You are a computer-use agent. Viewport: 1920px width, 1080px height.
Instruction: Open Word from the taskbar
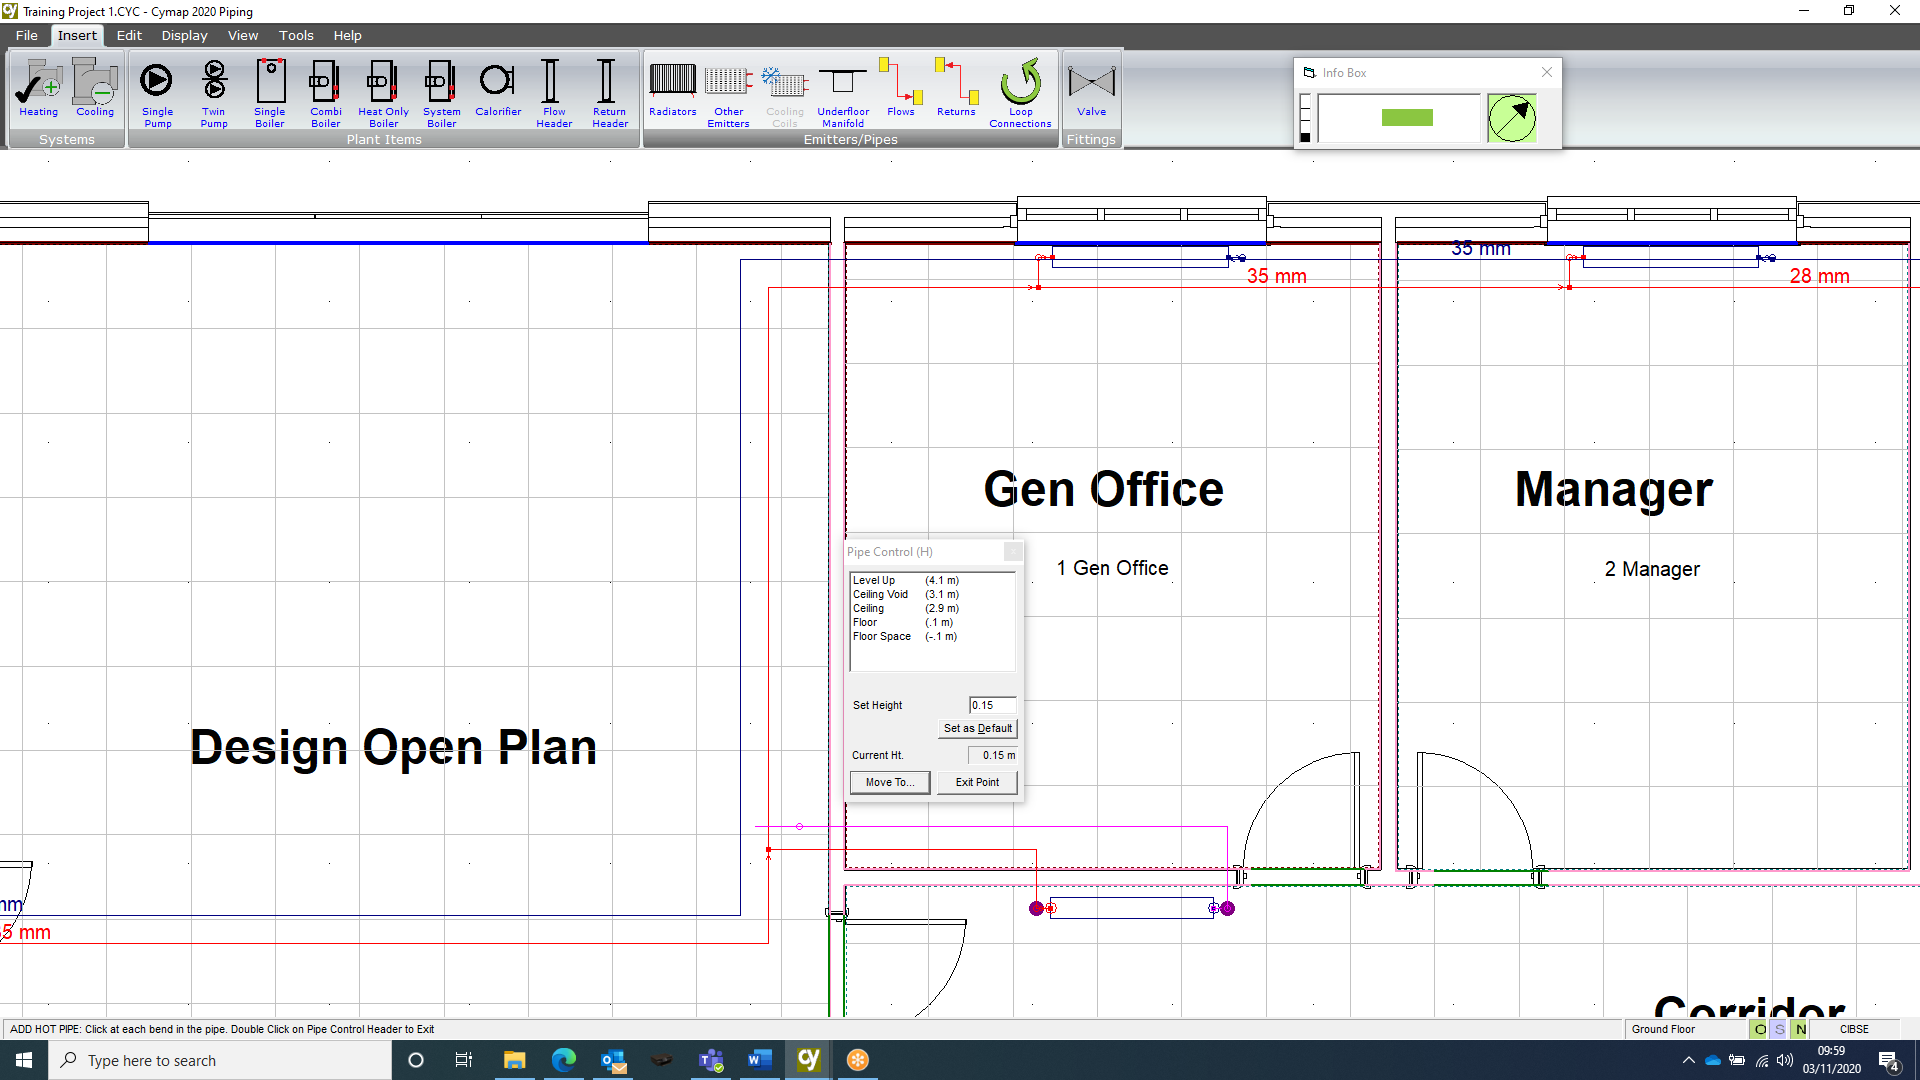click(760, 1060)
